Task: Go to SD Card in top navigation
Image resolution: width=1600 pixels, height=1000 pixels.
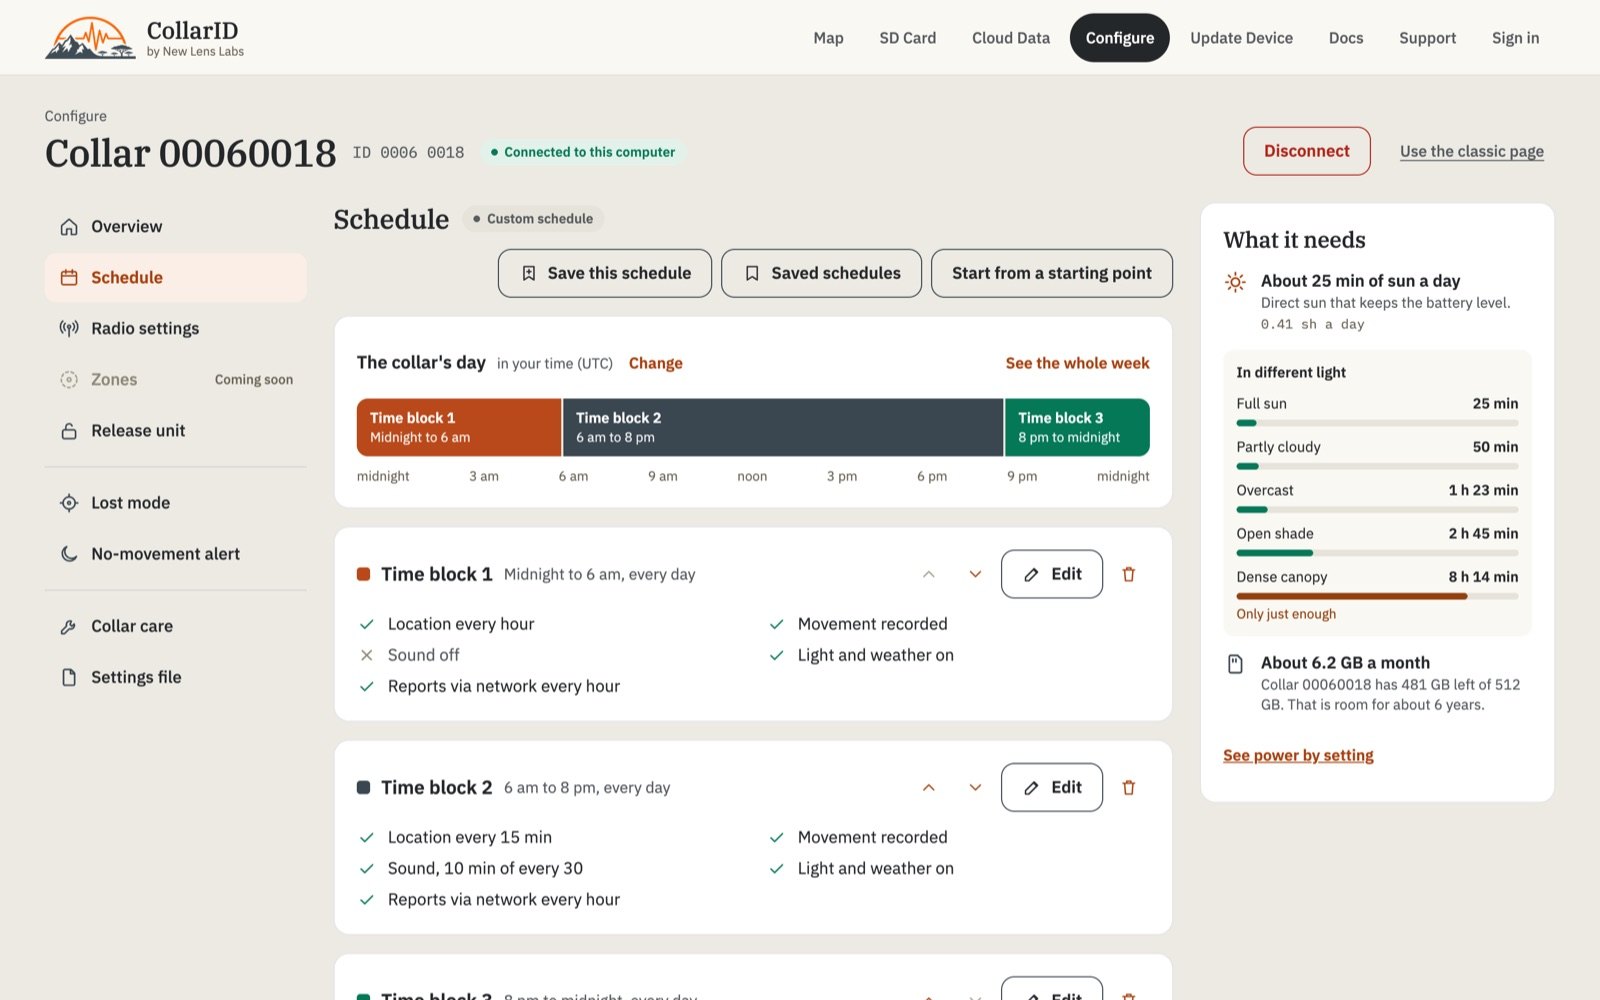Action: click(x=908, y=38)
